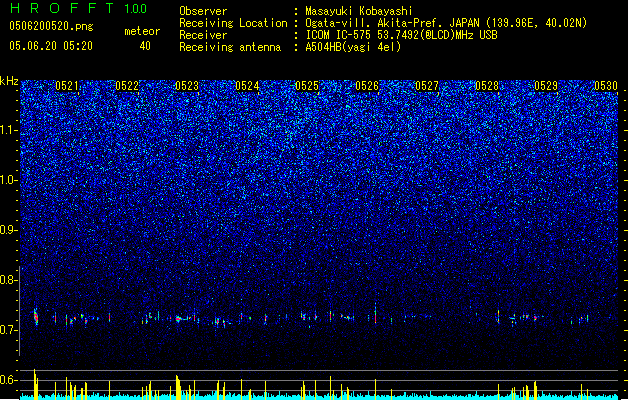Image resolution: width=629 pixels, height=400 pixels.
Task: Click the 0522 time marker
Action: coord(127,86)
